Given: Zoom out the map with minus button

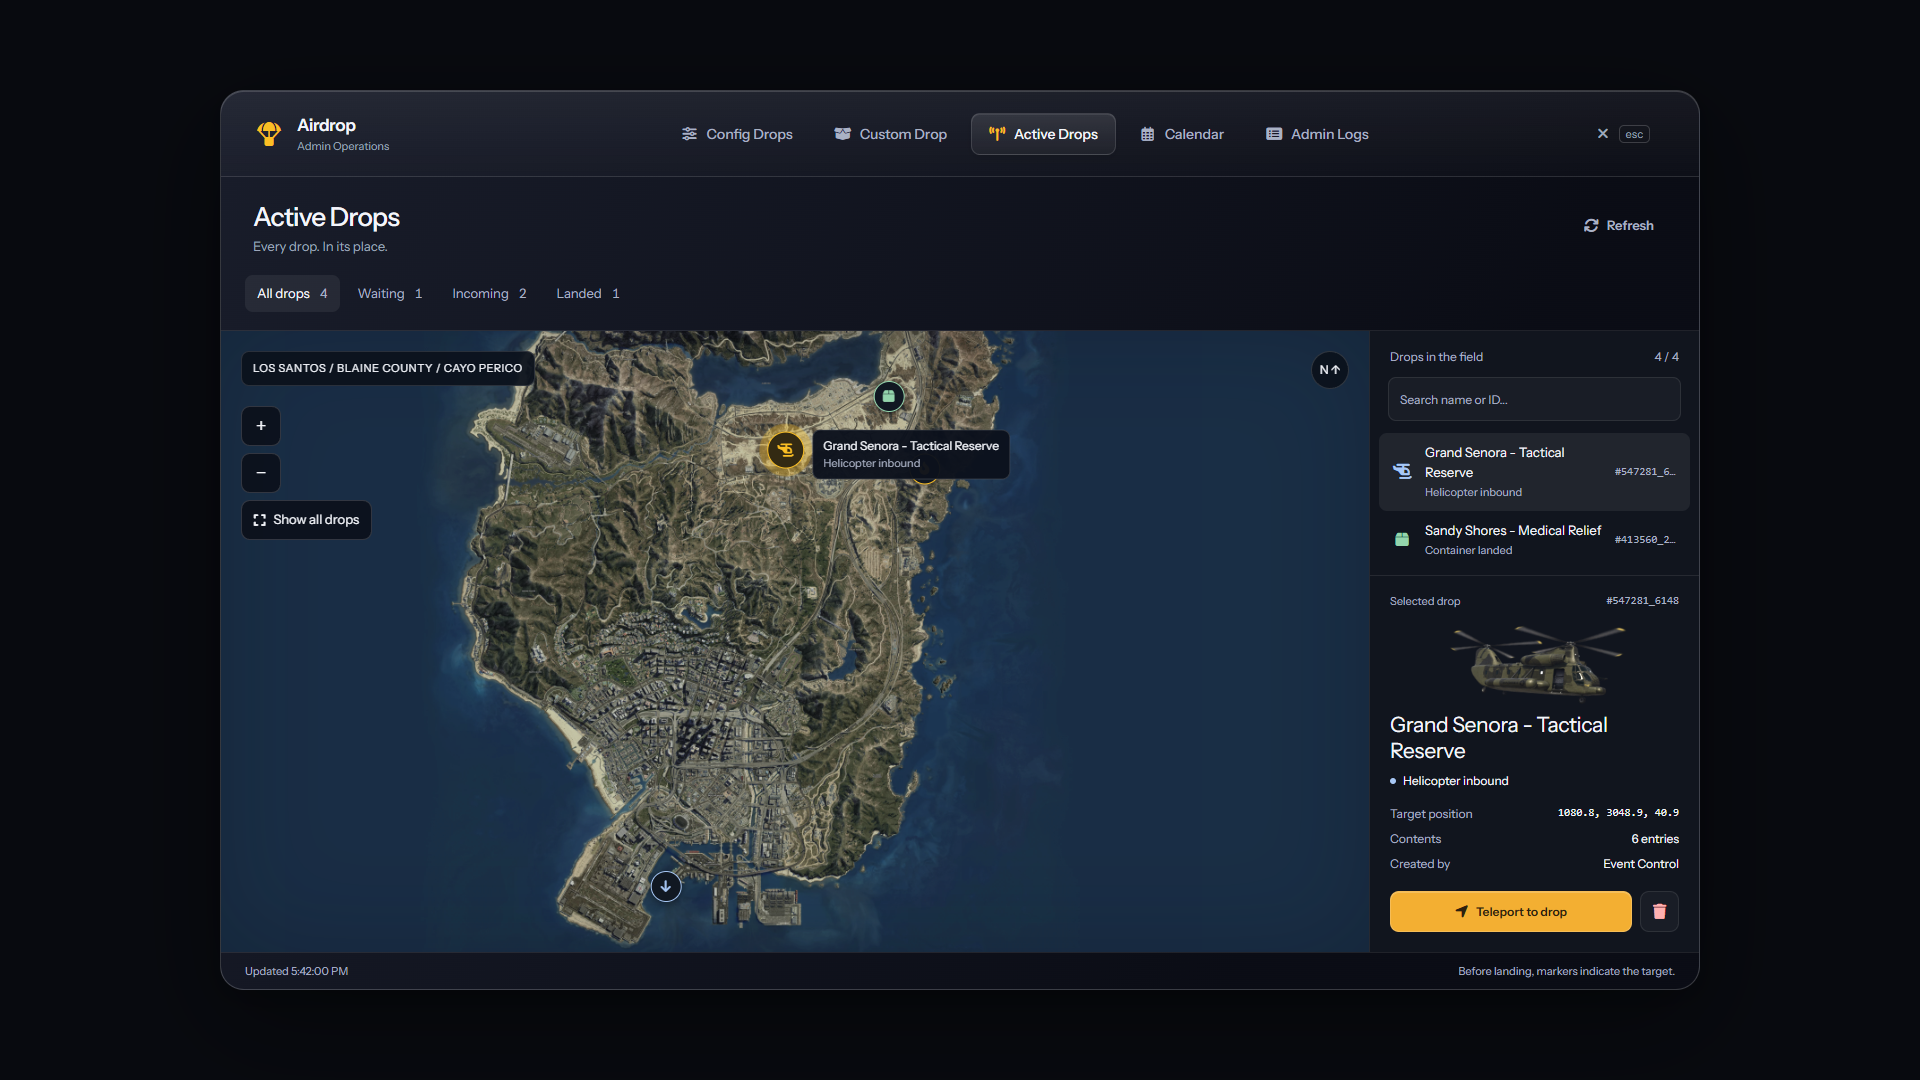Looking at the screenshot, I should tap(261, 473).
